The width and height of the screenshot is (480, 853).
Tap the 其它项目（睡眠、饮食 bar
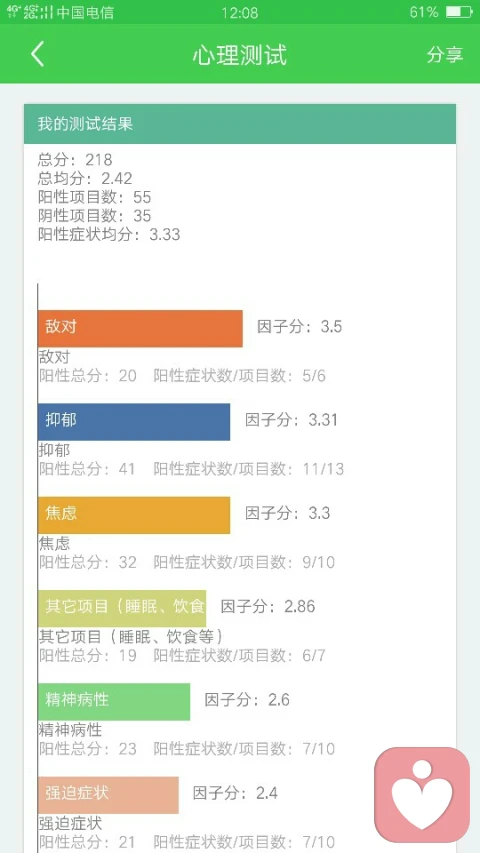coord(122,608)
